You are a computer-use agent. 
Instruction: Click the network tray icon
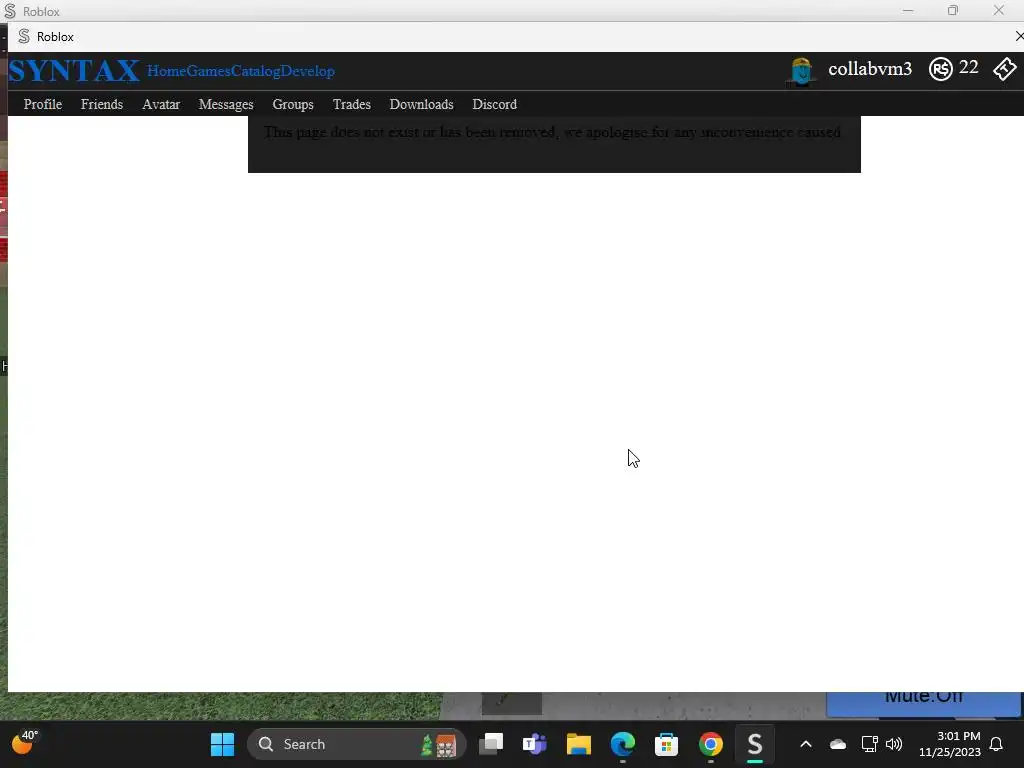click(869, 744)
